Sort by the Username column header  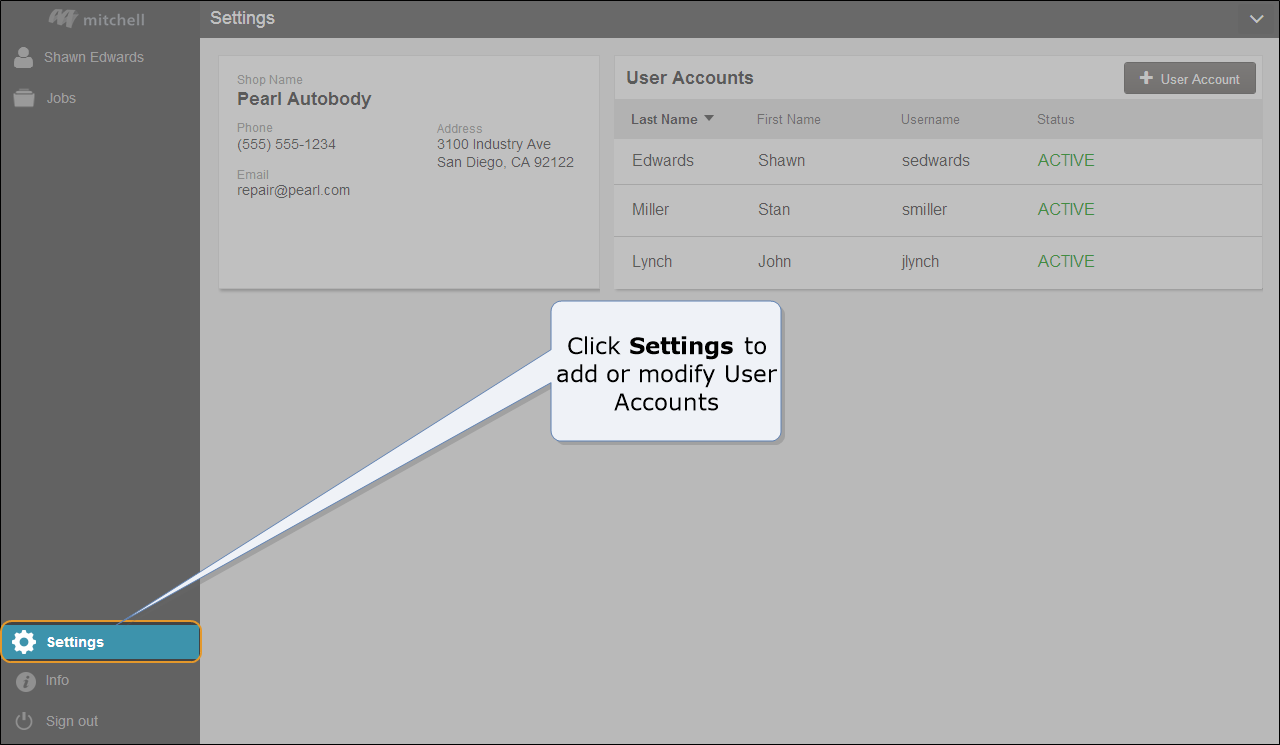pos(929,119)
